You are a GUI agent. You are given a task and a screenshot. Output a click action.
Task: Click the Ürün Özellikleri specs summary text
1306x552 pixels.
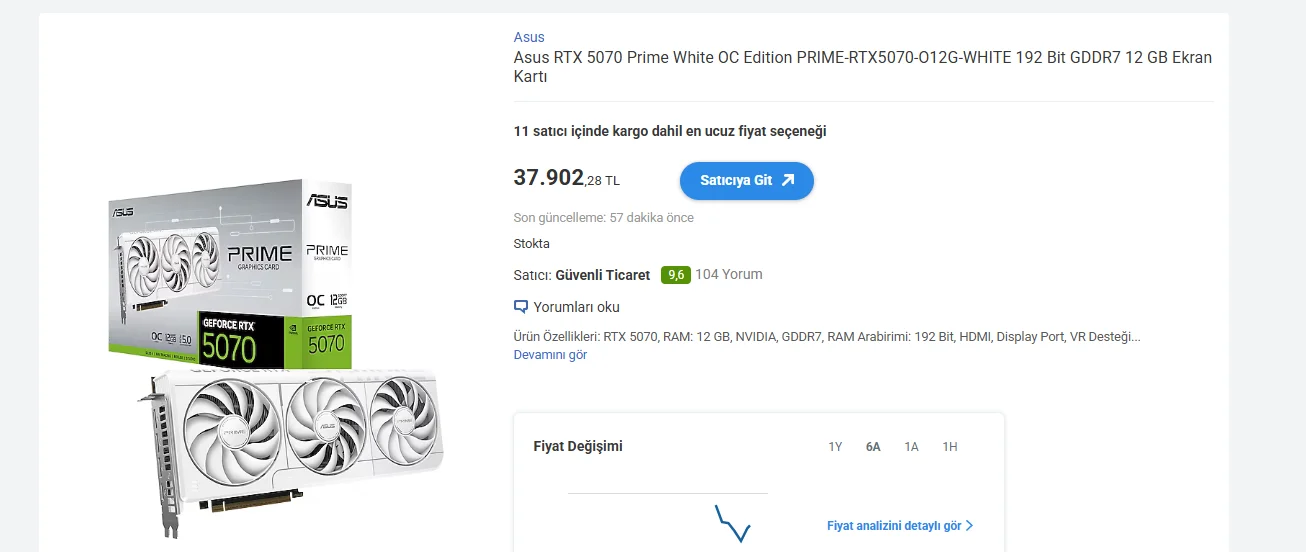coord(826,337)
